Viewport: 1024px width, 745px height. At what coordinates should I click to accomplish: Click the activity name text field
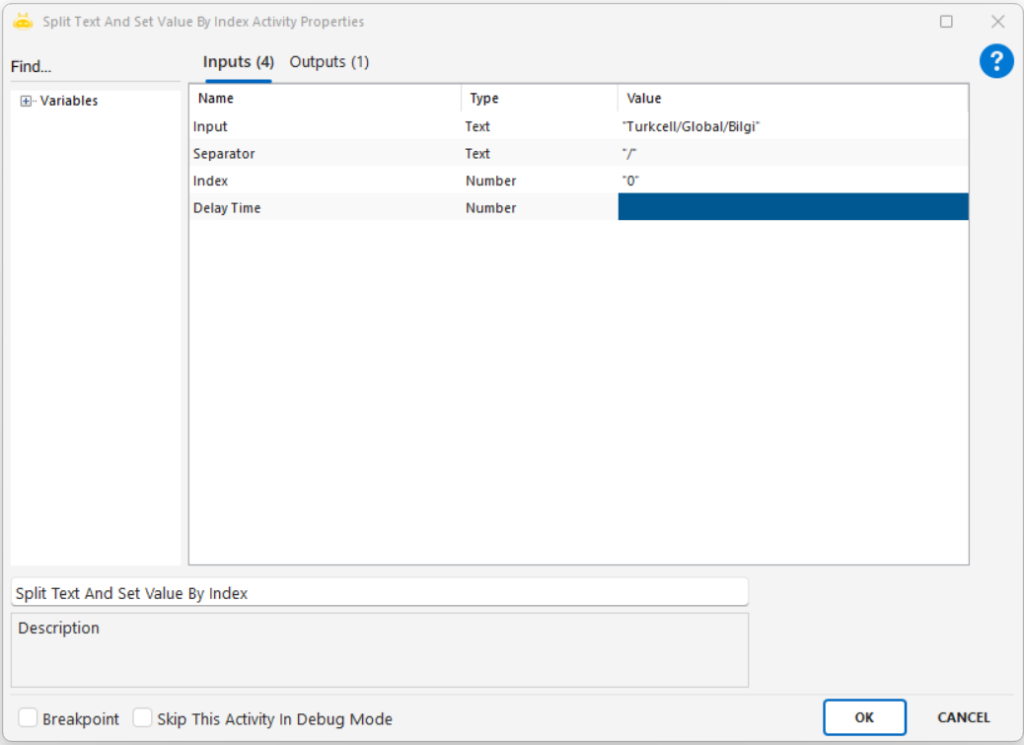point(379,593)
